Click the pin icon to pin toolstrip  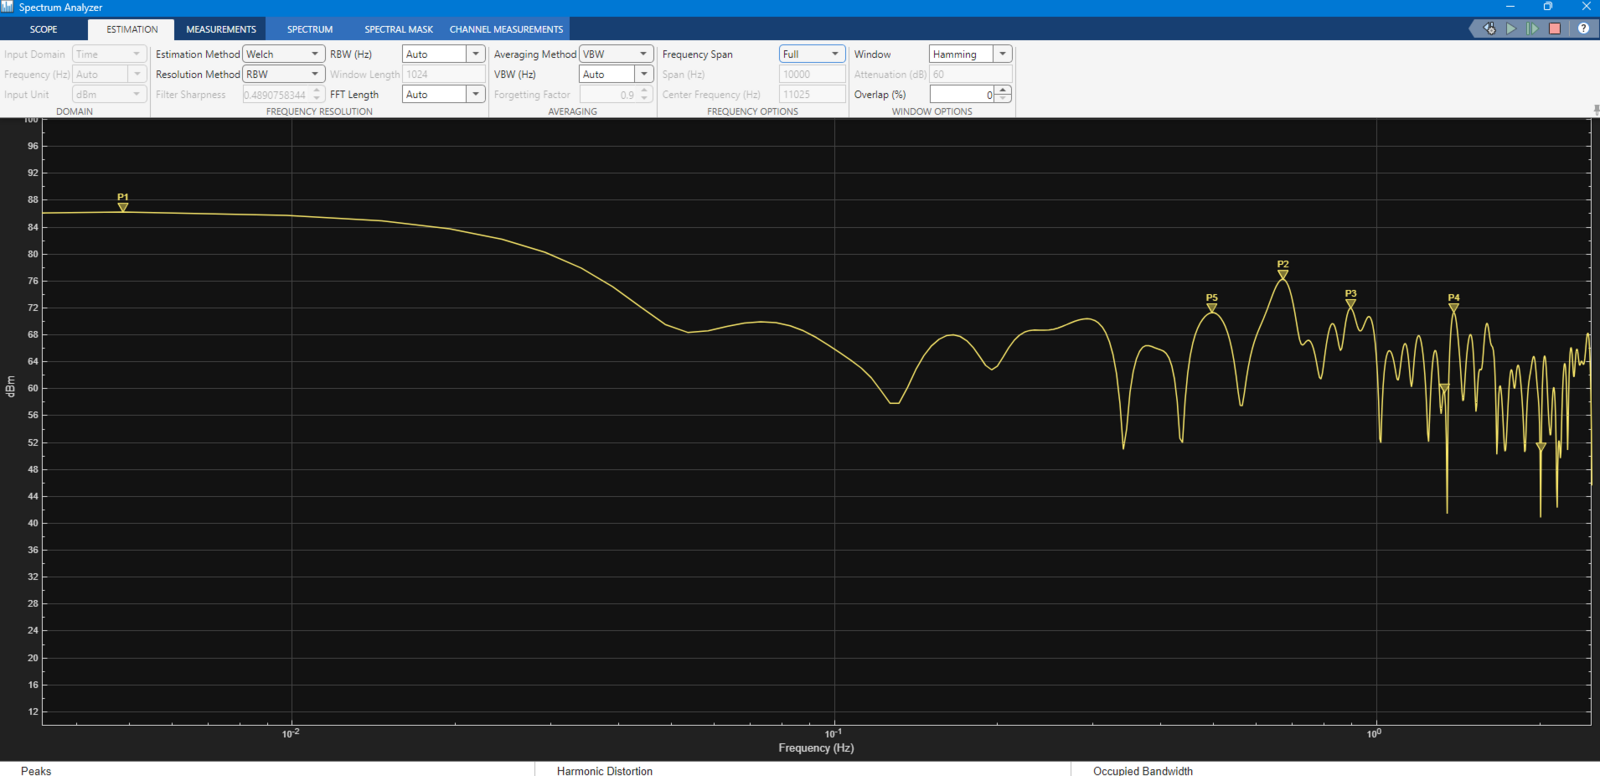tap(1595, 109)
